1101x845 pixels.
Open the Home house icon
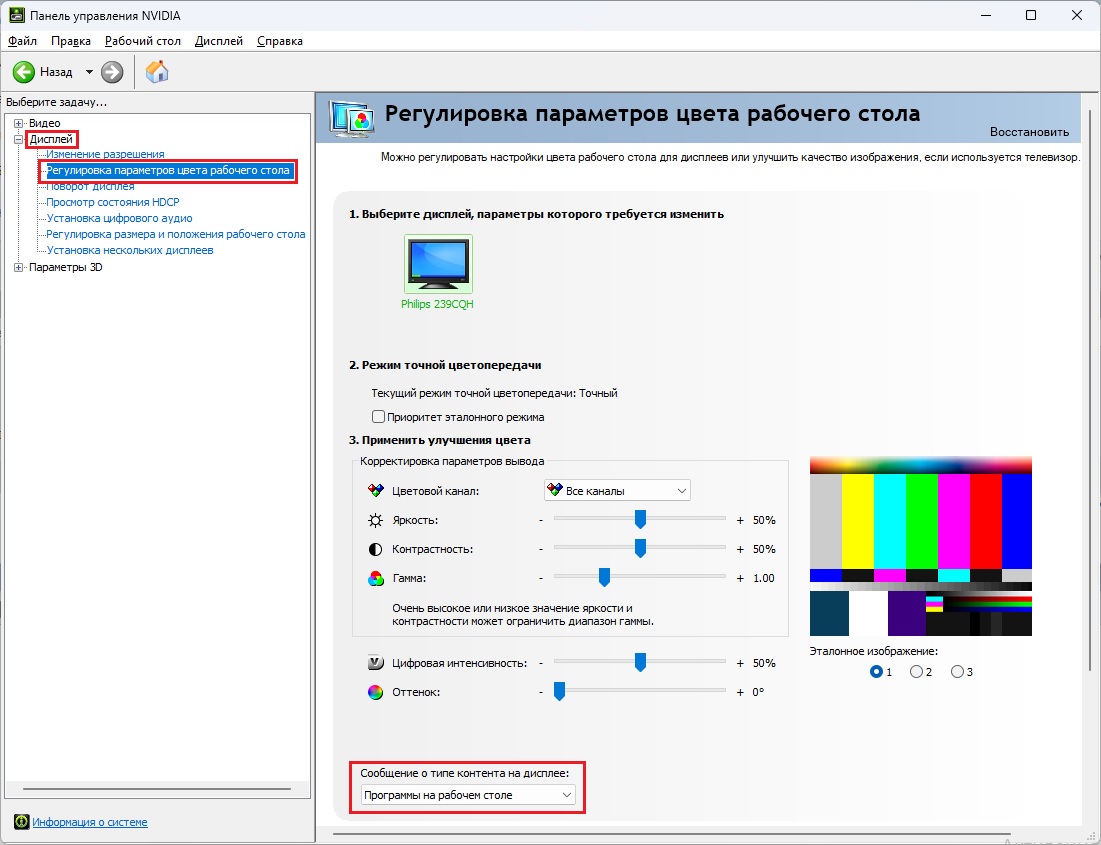point(157,72)
